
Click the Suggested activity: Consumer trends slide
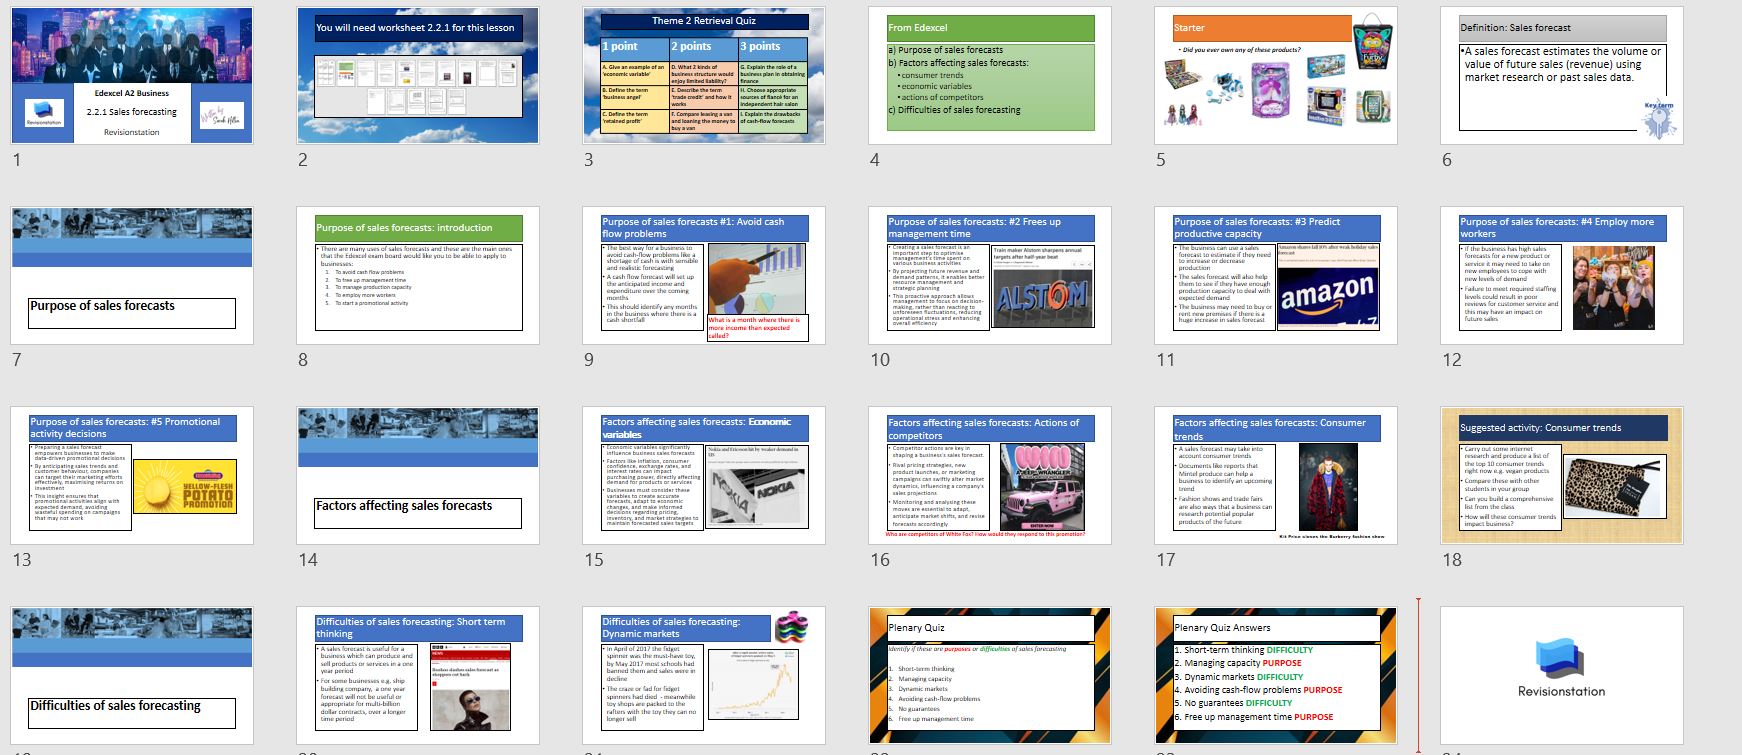click(1562, 476)
